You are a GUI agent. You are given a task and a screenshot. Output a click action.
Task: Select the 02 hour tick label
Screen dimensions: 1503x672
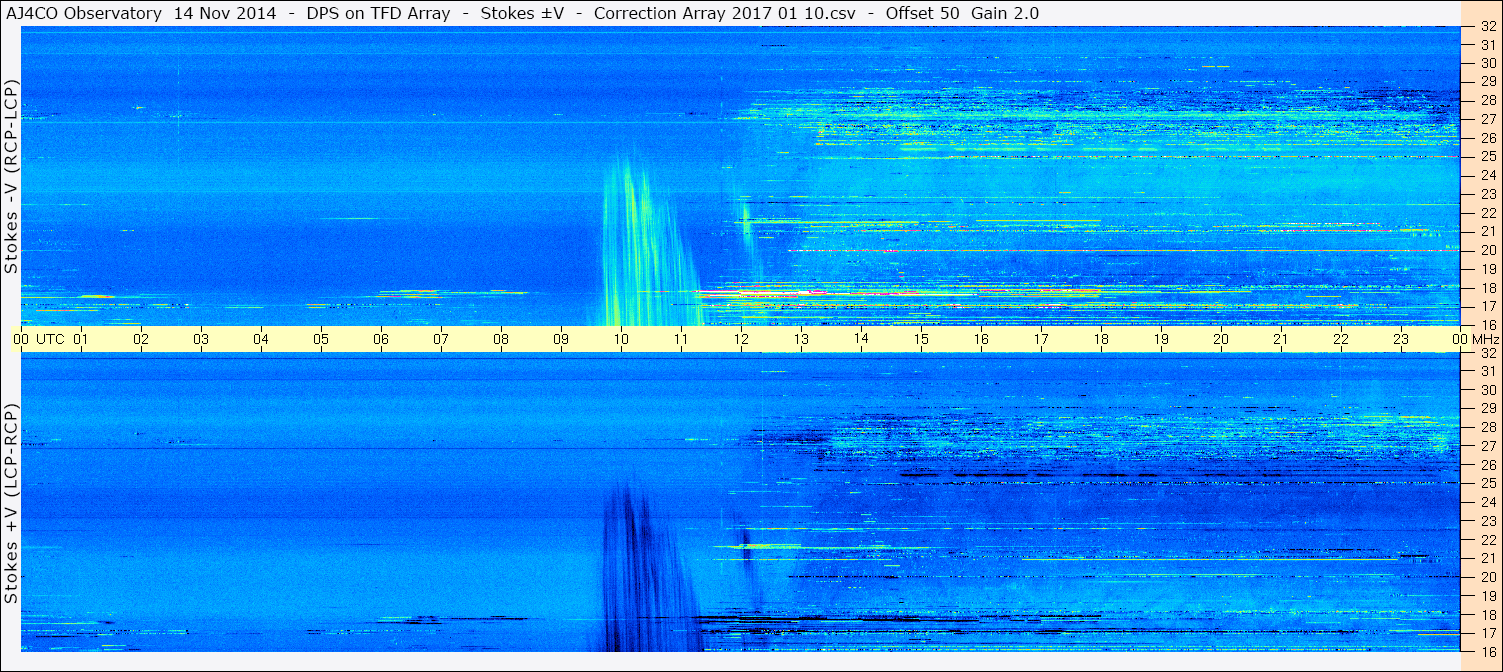pos(141,339)
